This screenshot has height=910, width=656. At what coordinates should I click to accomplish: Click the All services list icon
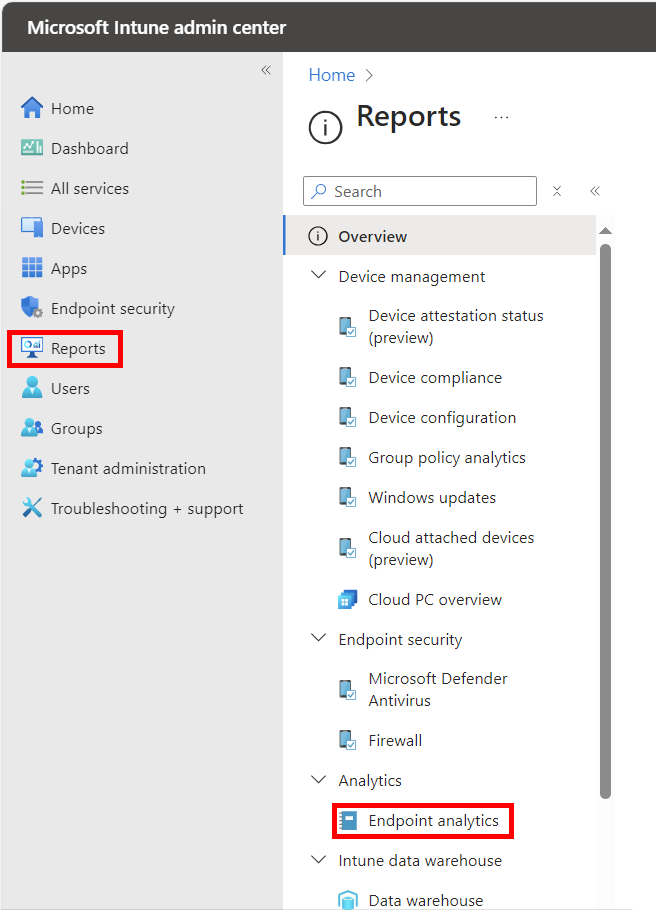pos(32,188)
